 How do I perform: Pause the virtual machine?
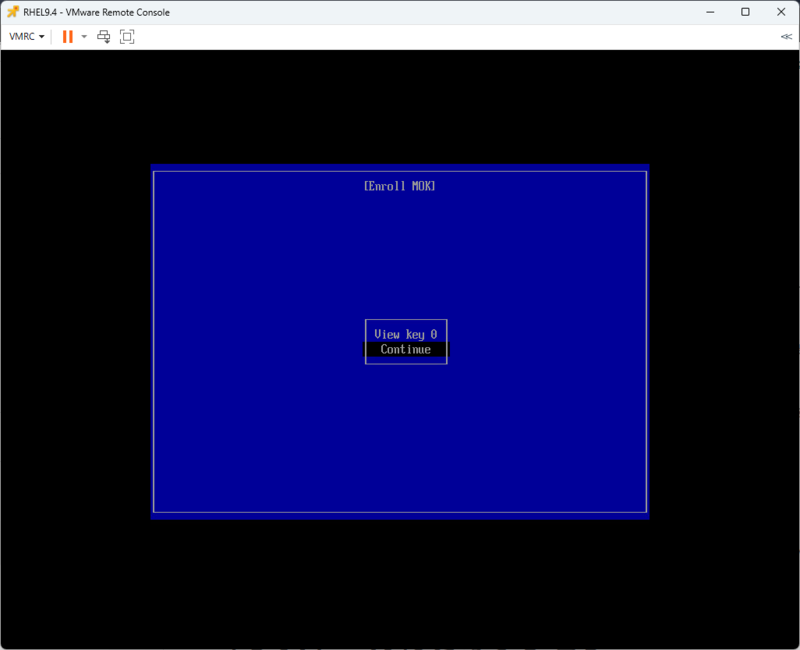(67, 37)
